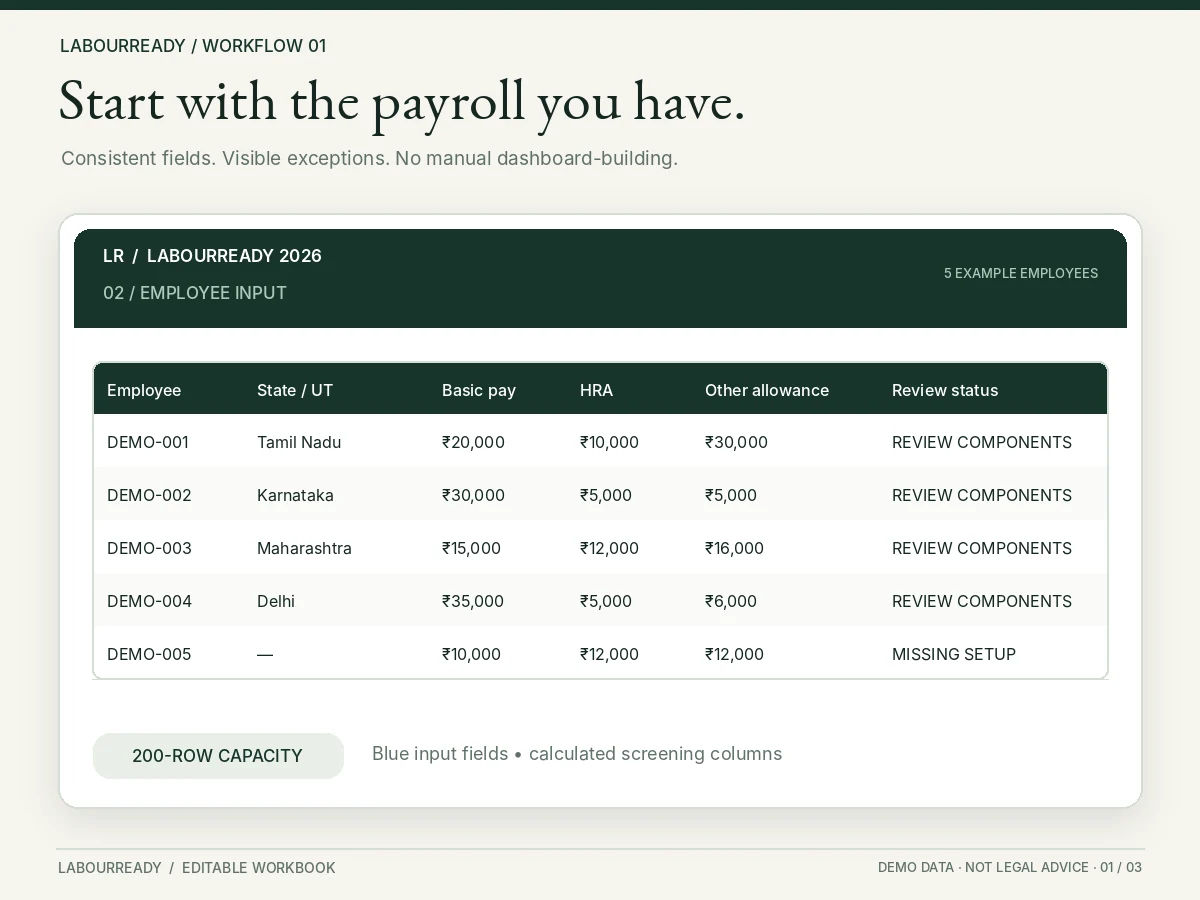Click the LABOURREADY / EDITABLE WORKBOOK footer
This screenshot has width=1200, height=900.
click(x=197, y=868)
